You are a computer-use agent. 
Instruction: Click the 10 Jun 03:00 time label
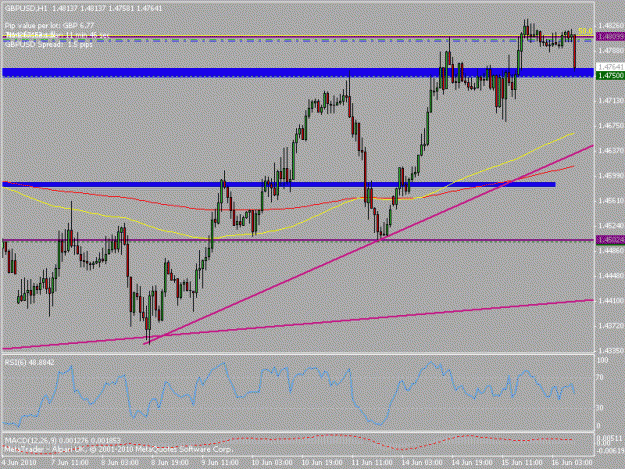(272, 463)
